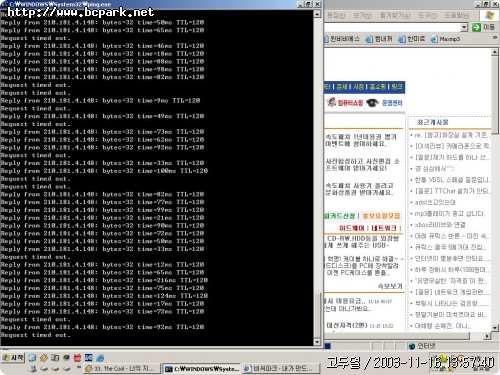Image resolution: width=500 pixels, height=375 pixels.
Task: Open the 한미르 links bar shortcut
Action: (412, 39)
